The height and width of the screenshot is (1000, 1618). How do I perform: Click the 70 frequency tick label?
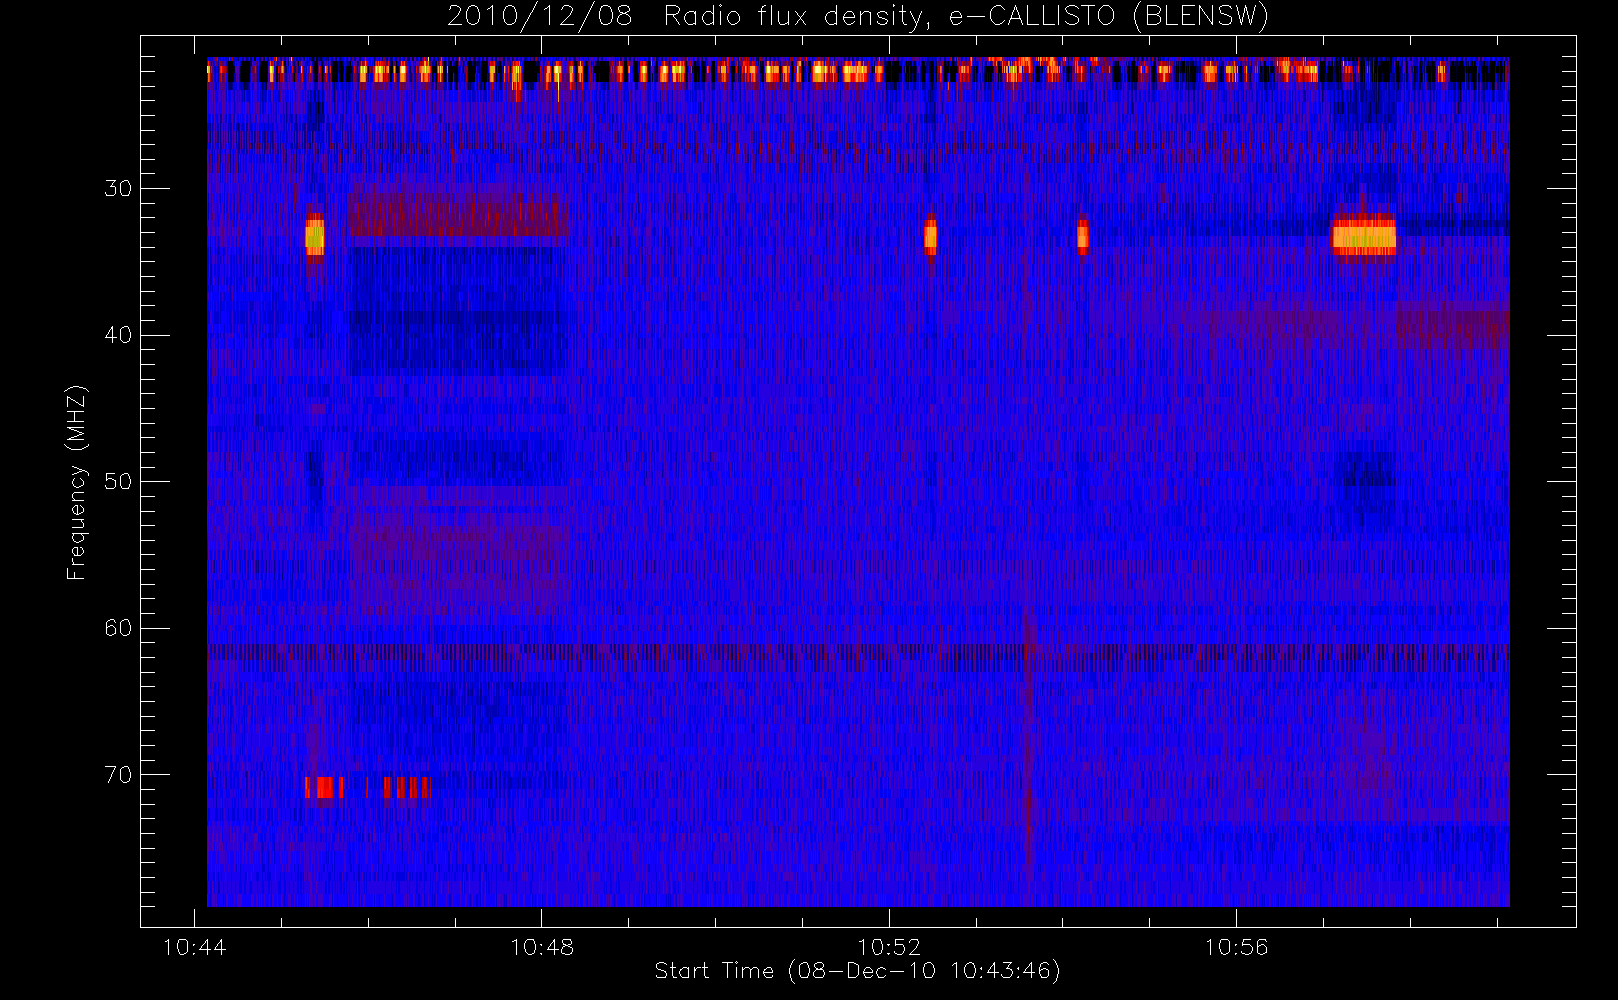click(x=118, y=775)
